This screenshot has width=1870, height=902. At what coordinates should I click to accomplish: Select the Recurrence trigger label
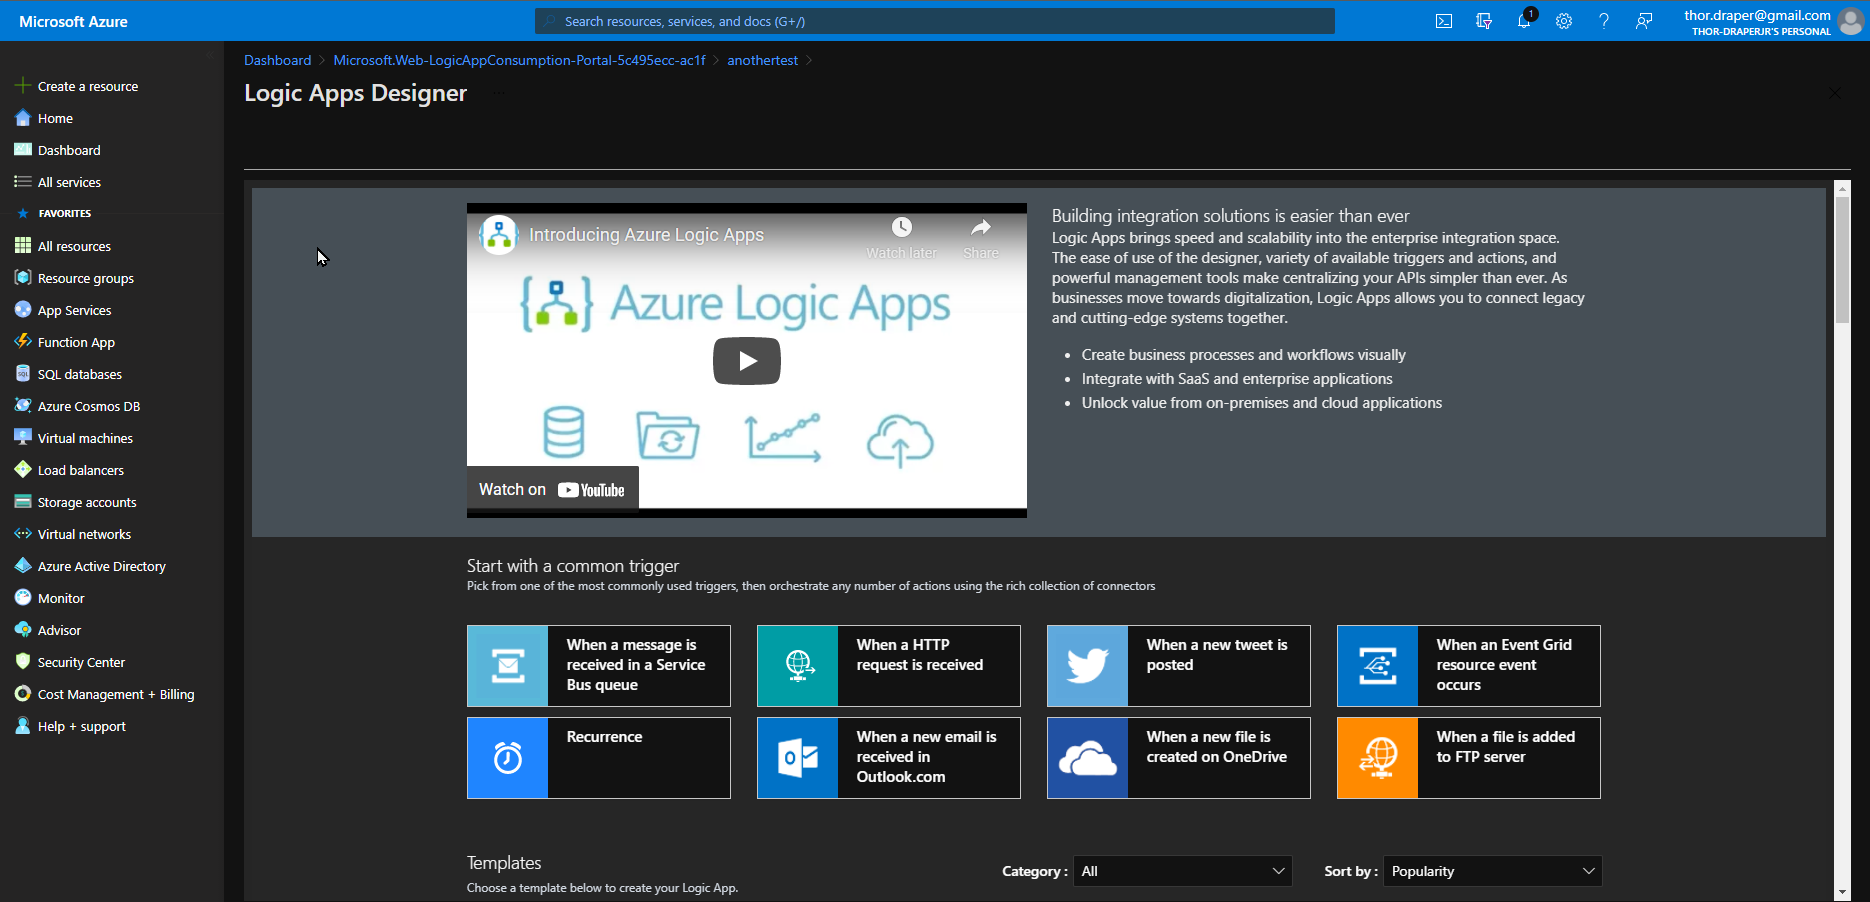point(604,737)
